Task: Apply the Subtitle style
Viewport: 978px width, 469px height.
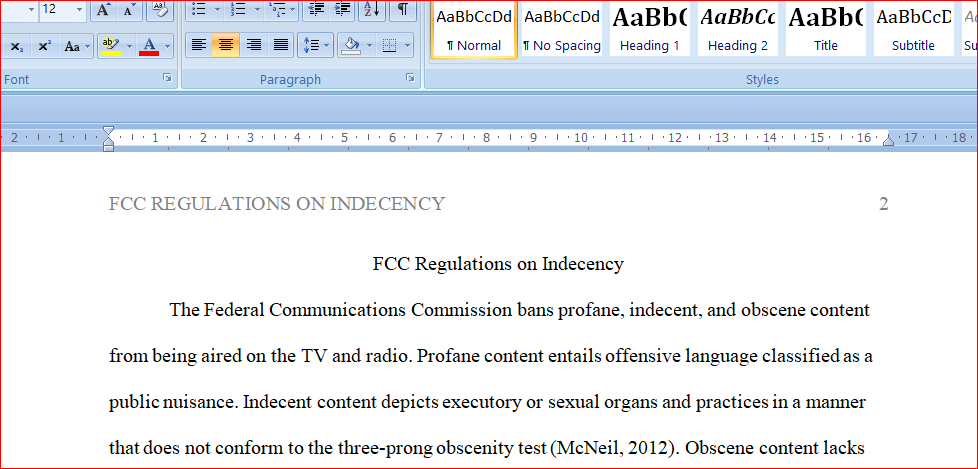Action: coord(913,27)
